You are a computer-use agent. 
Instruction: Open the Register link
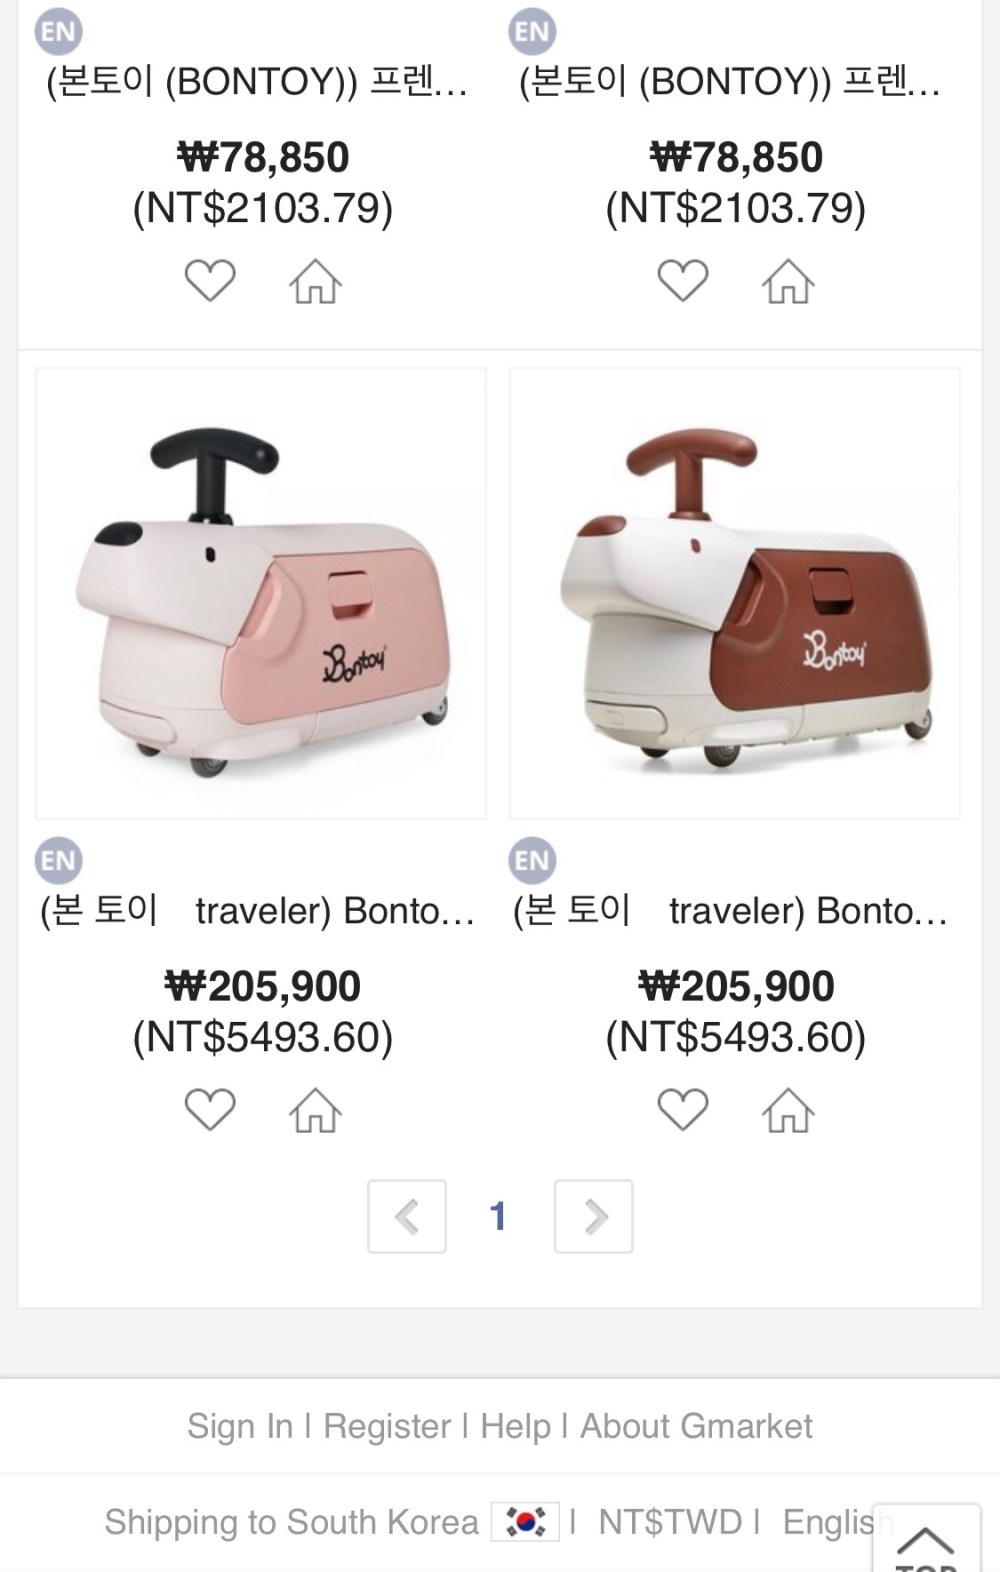(387, 1426)
